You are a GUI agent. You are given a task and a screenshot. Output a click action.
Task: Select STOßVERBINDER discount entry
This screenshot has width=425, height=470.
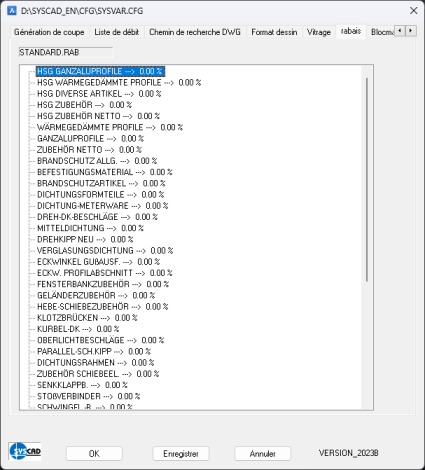point(89,396)
